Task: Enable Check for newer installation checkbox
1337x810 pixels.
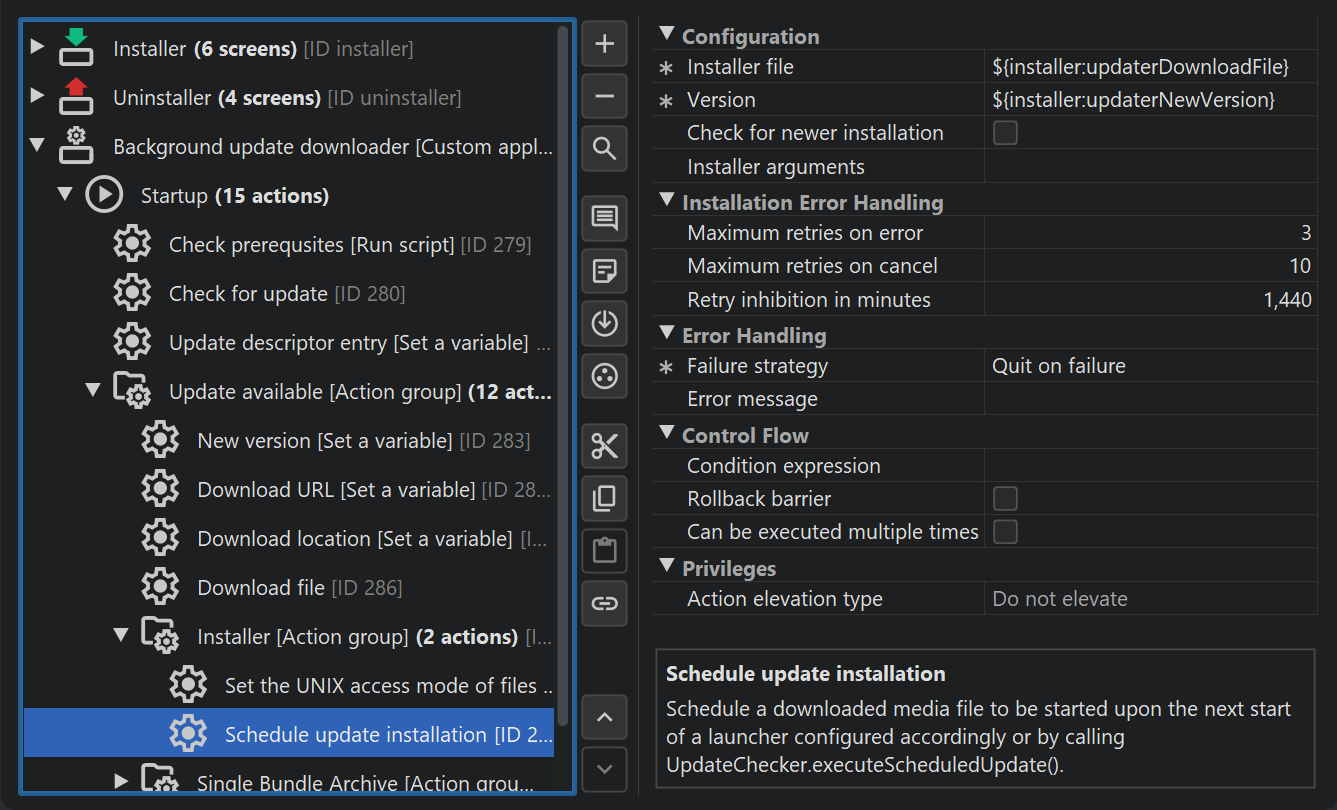Action: 1005,133
